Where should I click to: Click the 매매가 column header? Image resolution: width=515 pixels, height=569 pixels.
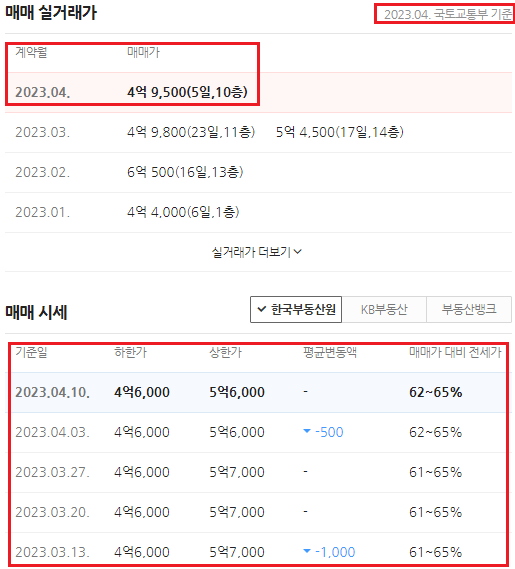(143, 52)
